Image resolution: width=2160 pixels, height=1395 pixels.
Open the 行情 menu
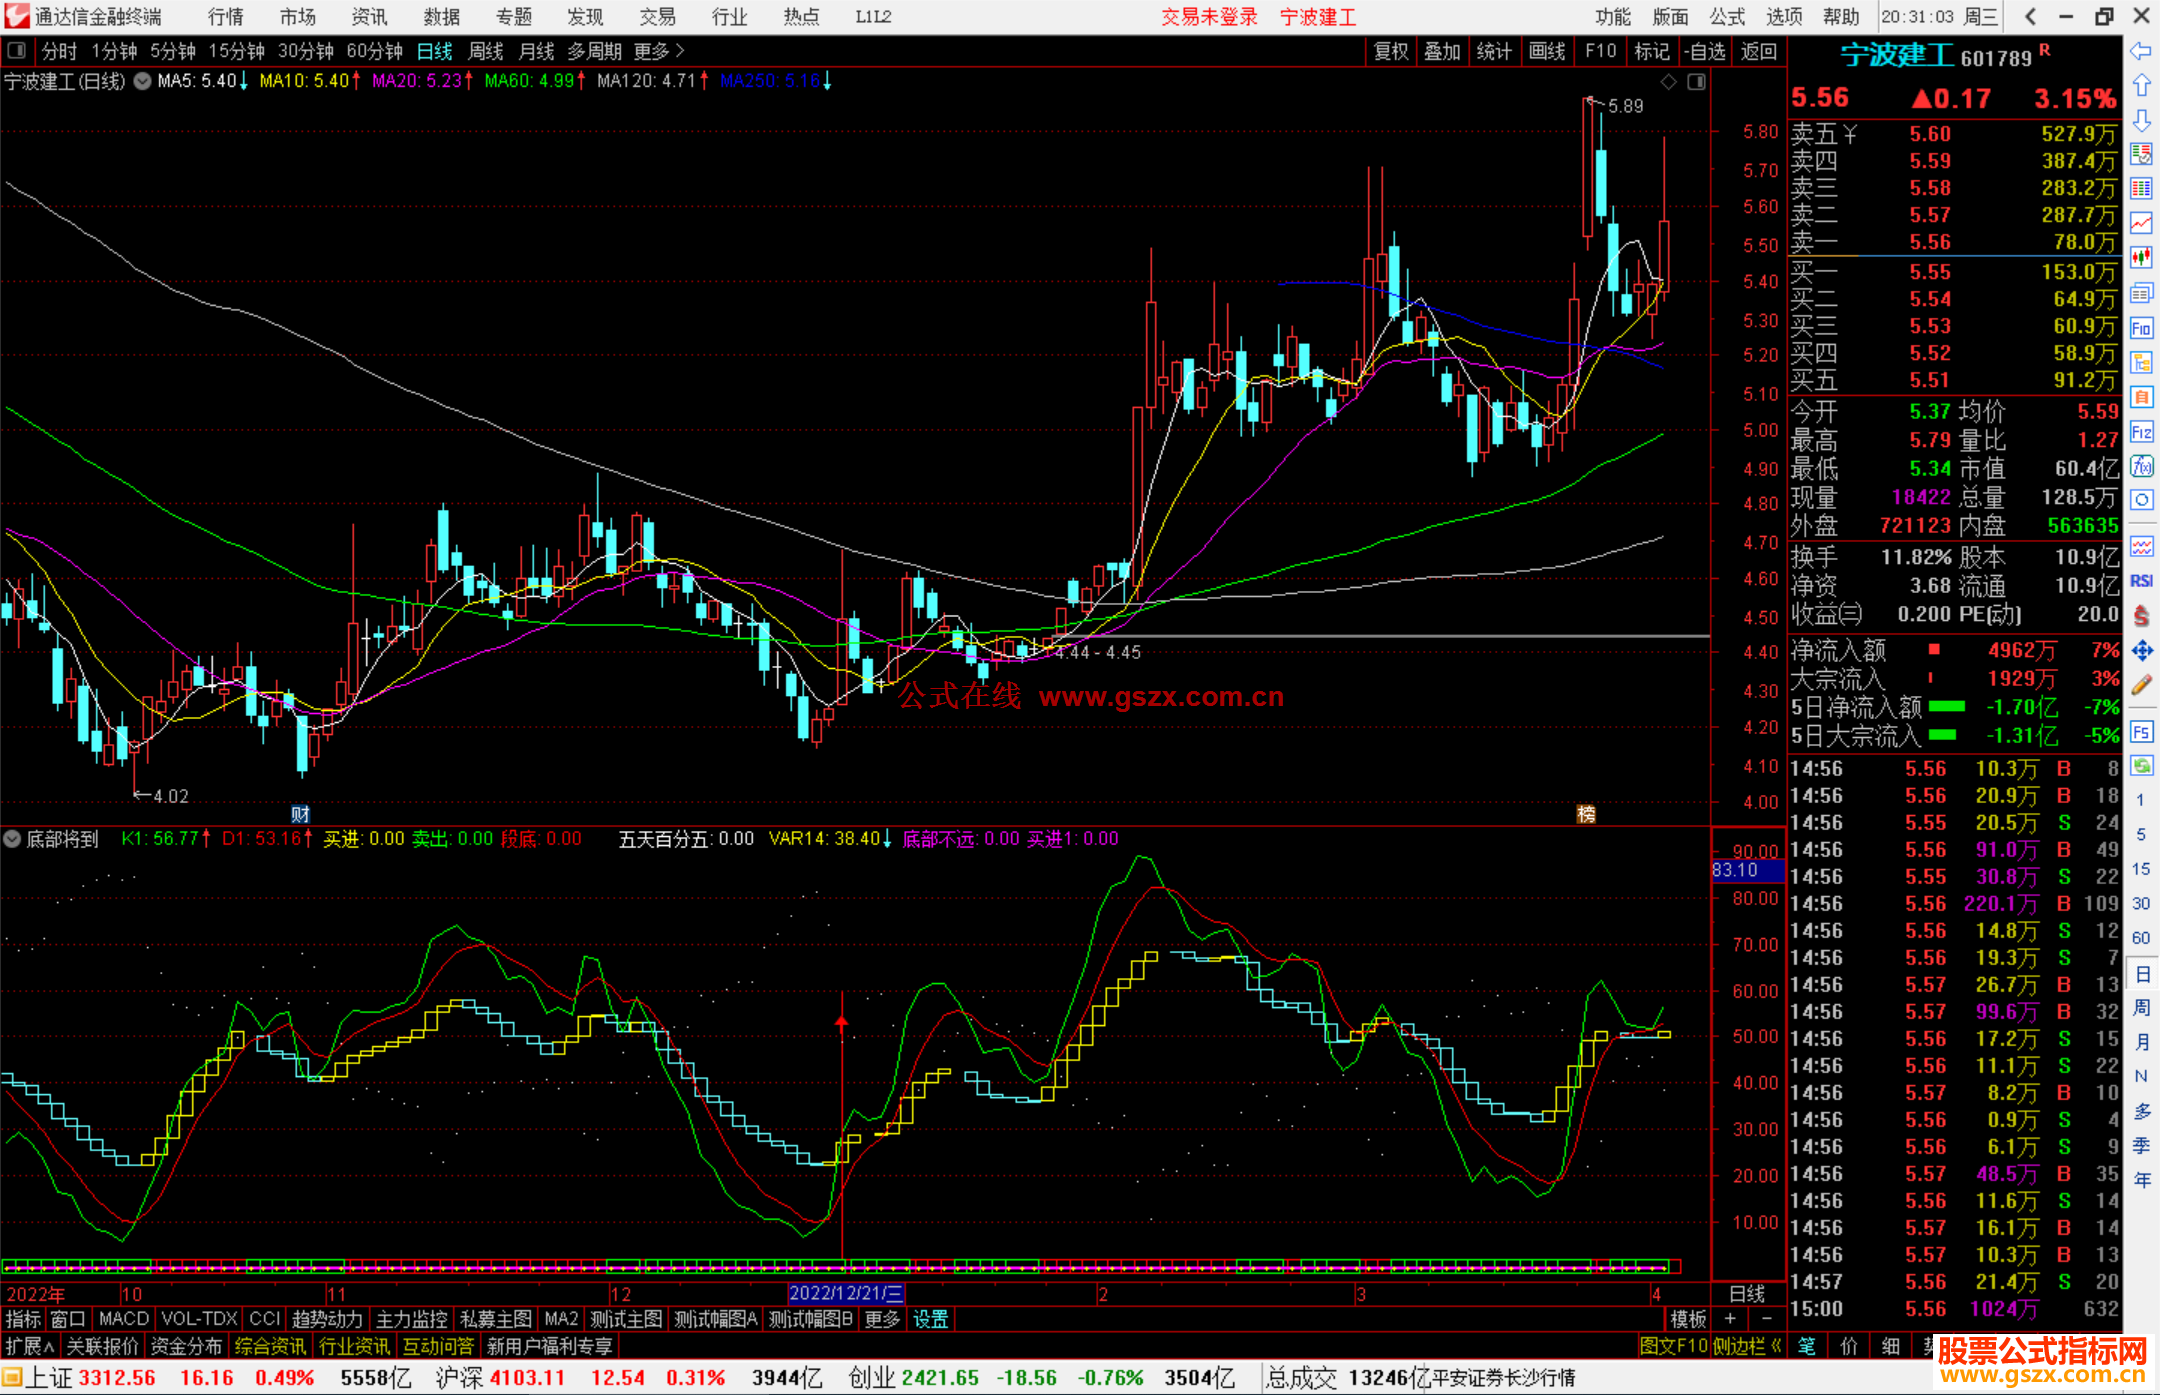(x=226, y=16)
